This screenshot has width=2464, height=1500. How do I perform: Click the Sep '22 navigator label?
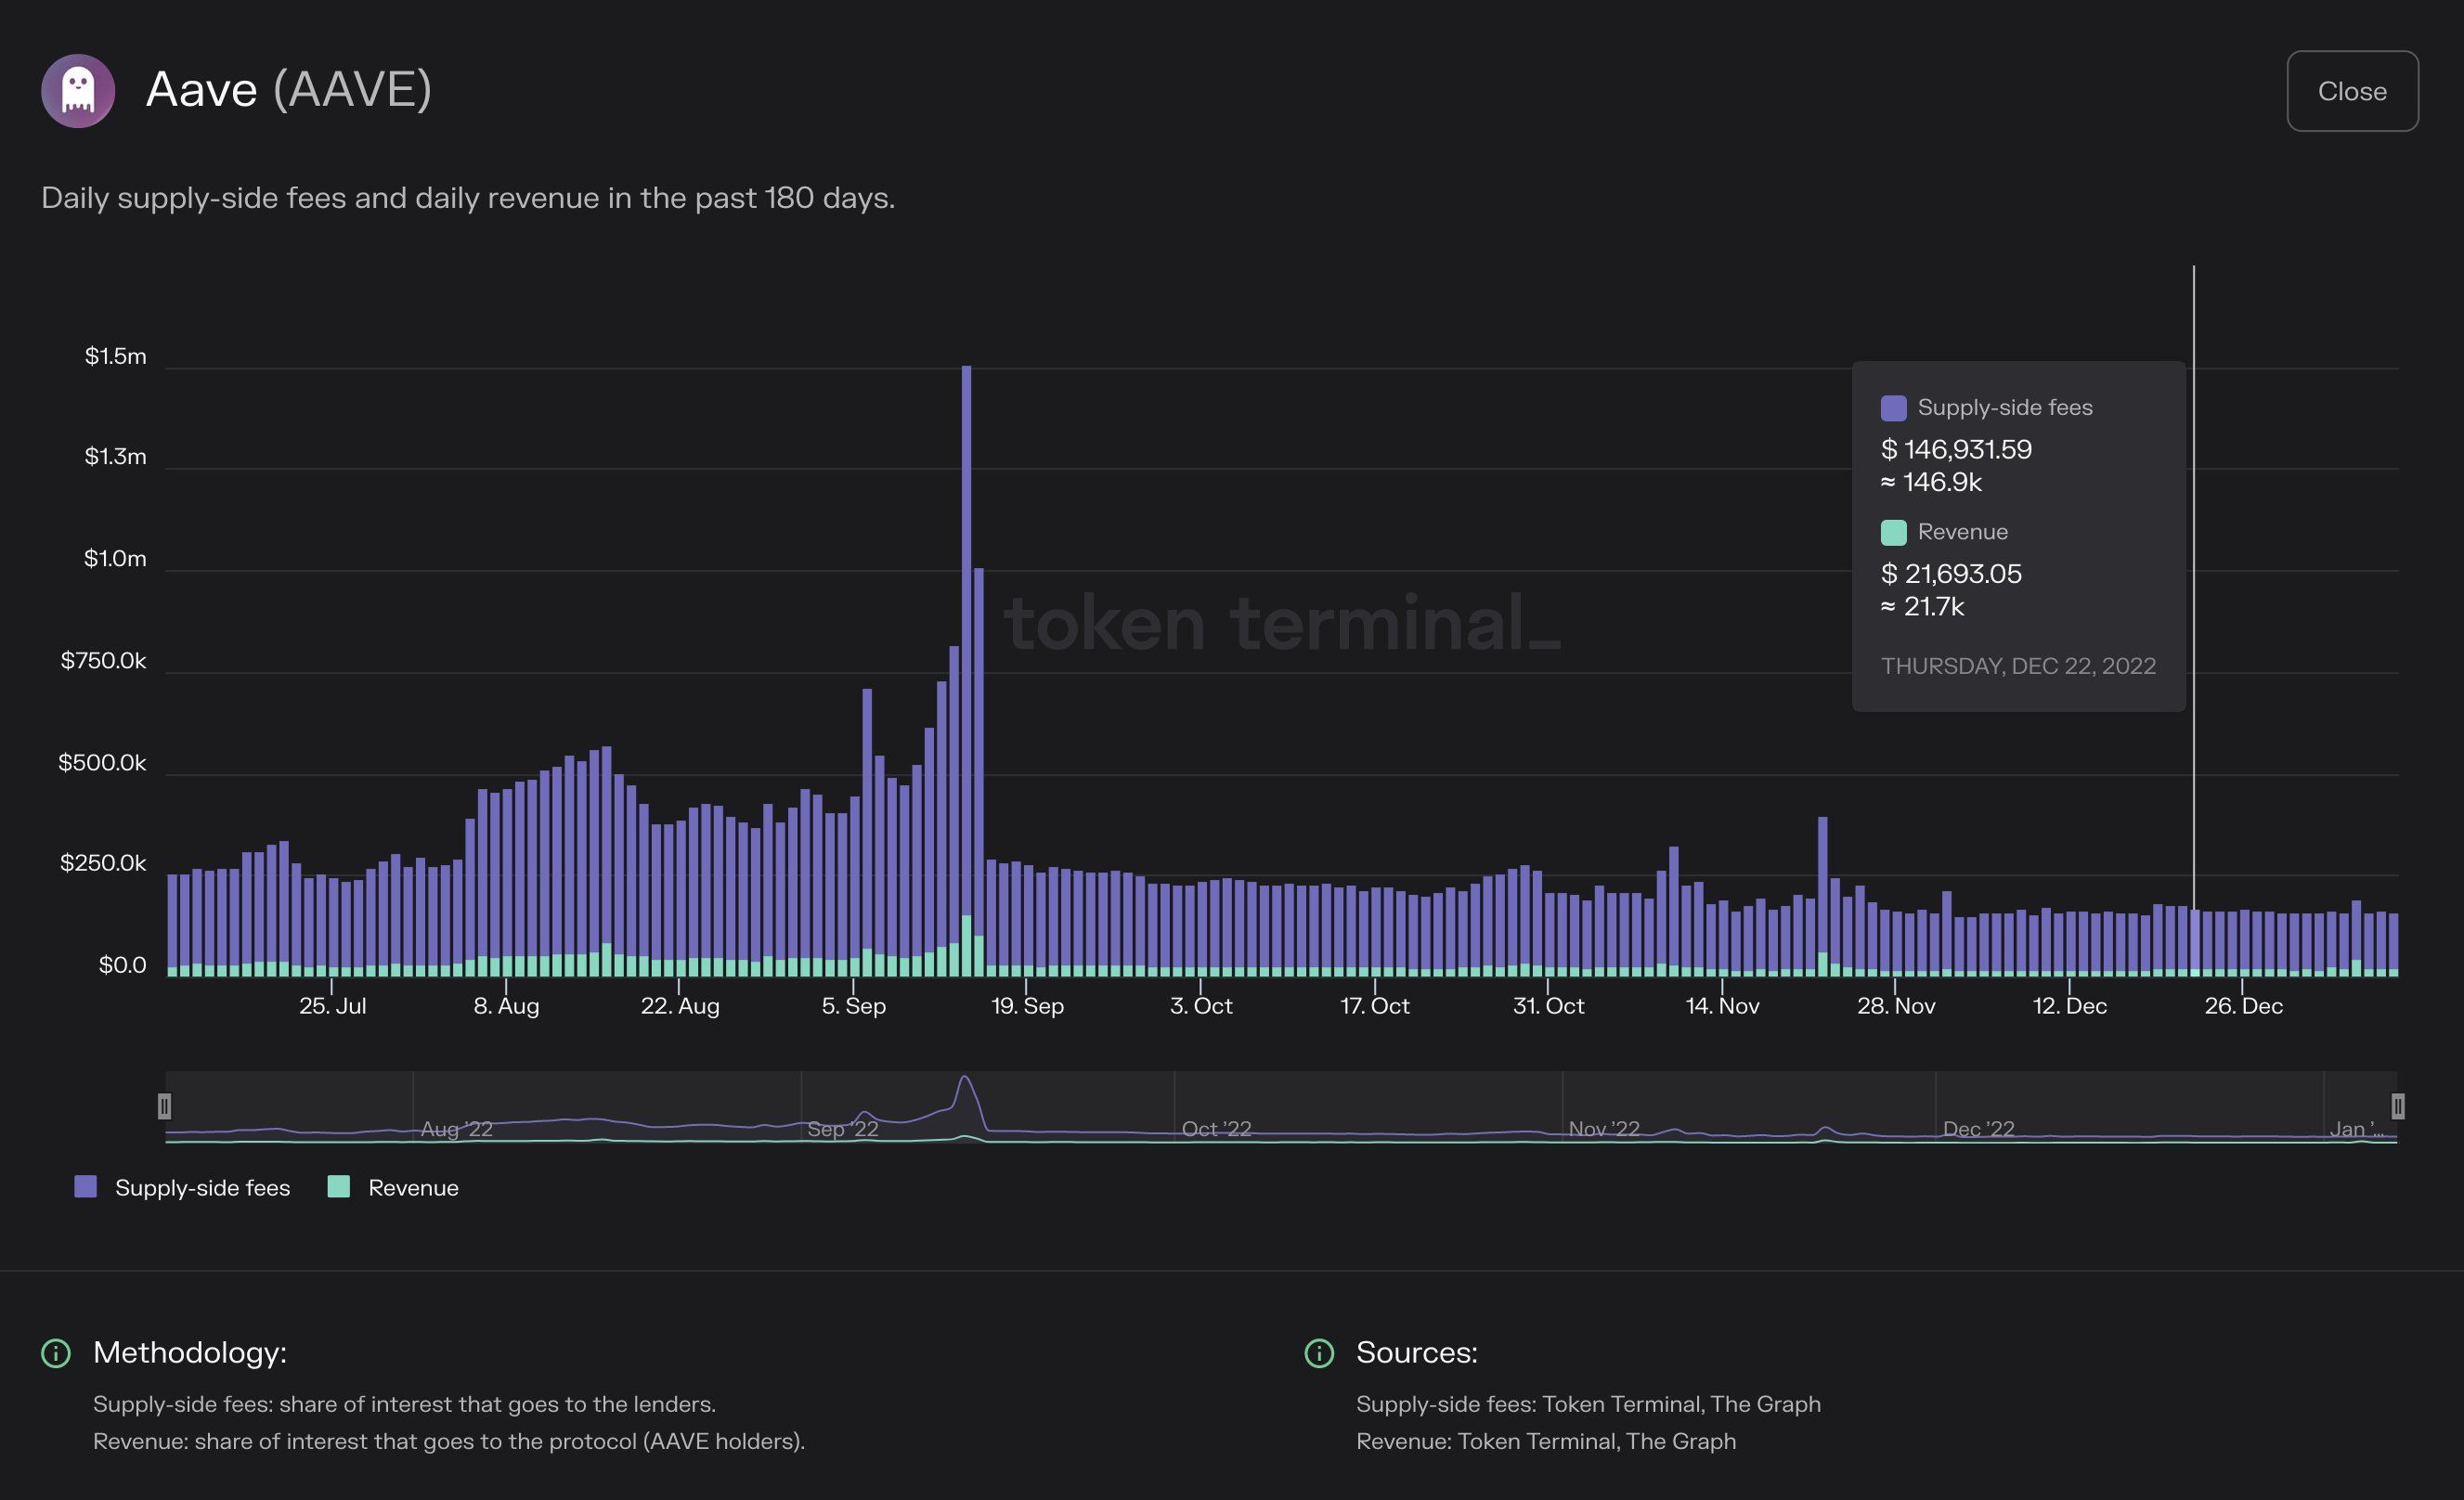pyautogui.click(x=843, y=1129)
